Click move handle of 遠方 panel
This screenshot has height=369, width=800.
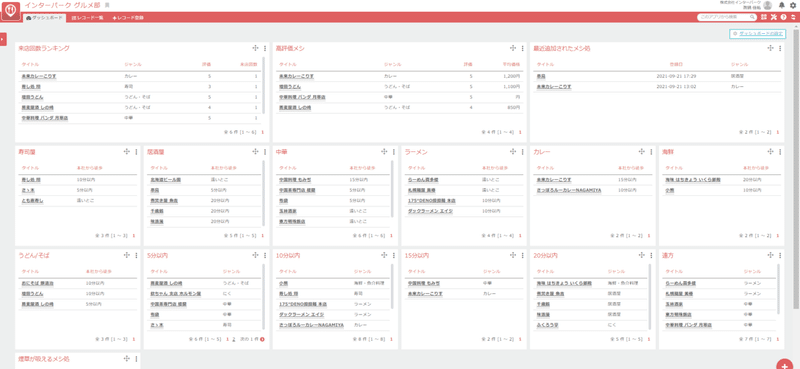point(770,255)
